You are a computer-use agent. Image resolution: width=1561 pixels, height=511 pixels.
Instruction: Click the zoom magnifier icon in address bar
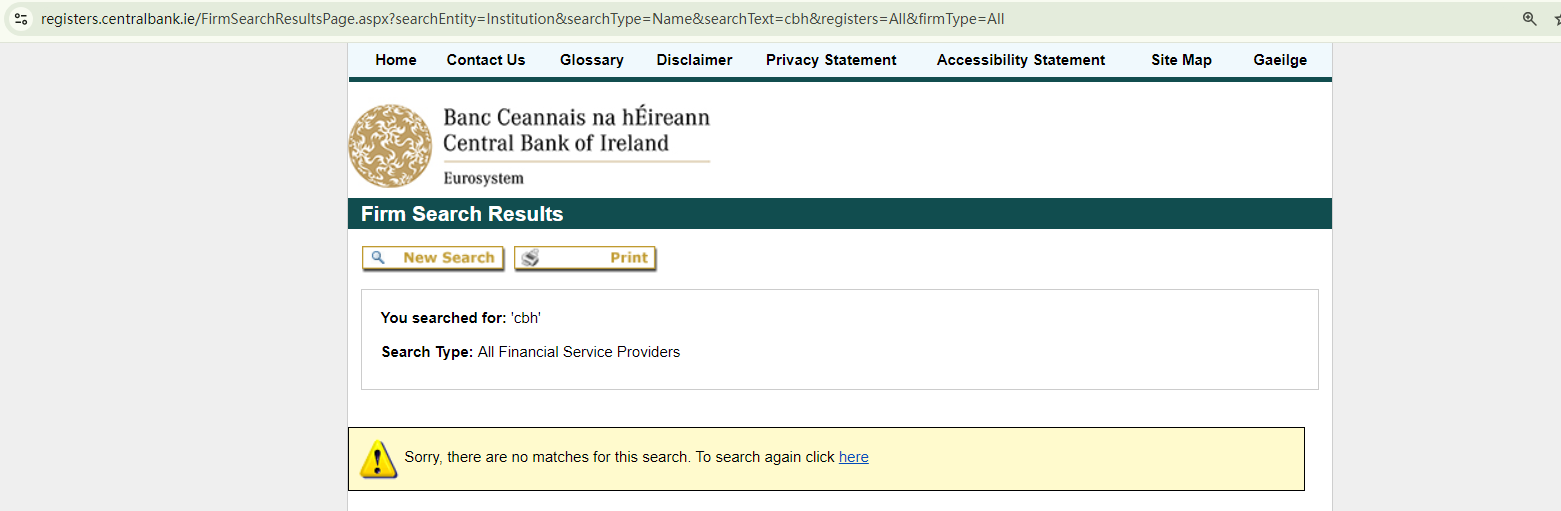click(x=1529, y=19)
